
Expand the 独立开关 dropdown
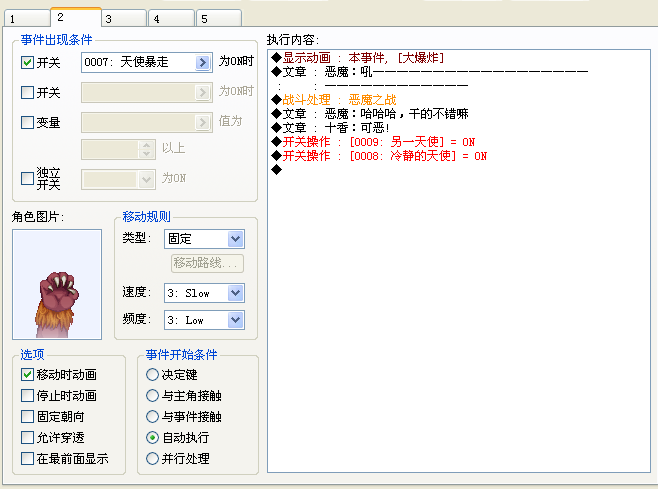pyautogui.click(x=146, y=180)
